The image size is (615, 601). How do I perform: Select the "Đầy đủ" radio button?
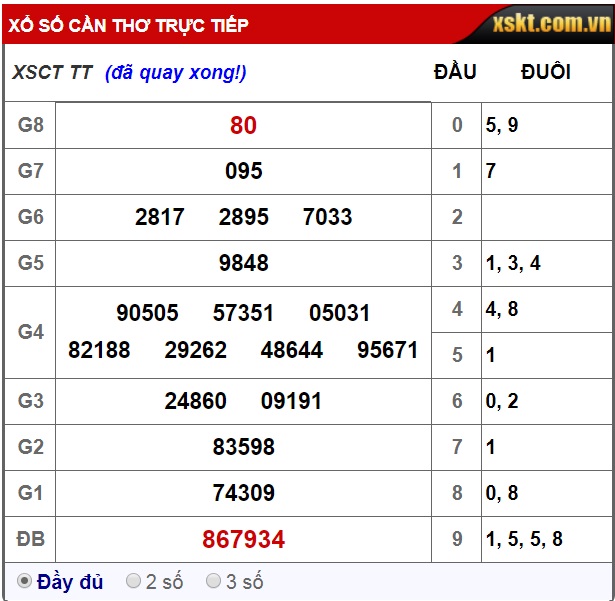pyautogui.click(x=25, y=581)
